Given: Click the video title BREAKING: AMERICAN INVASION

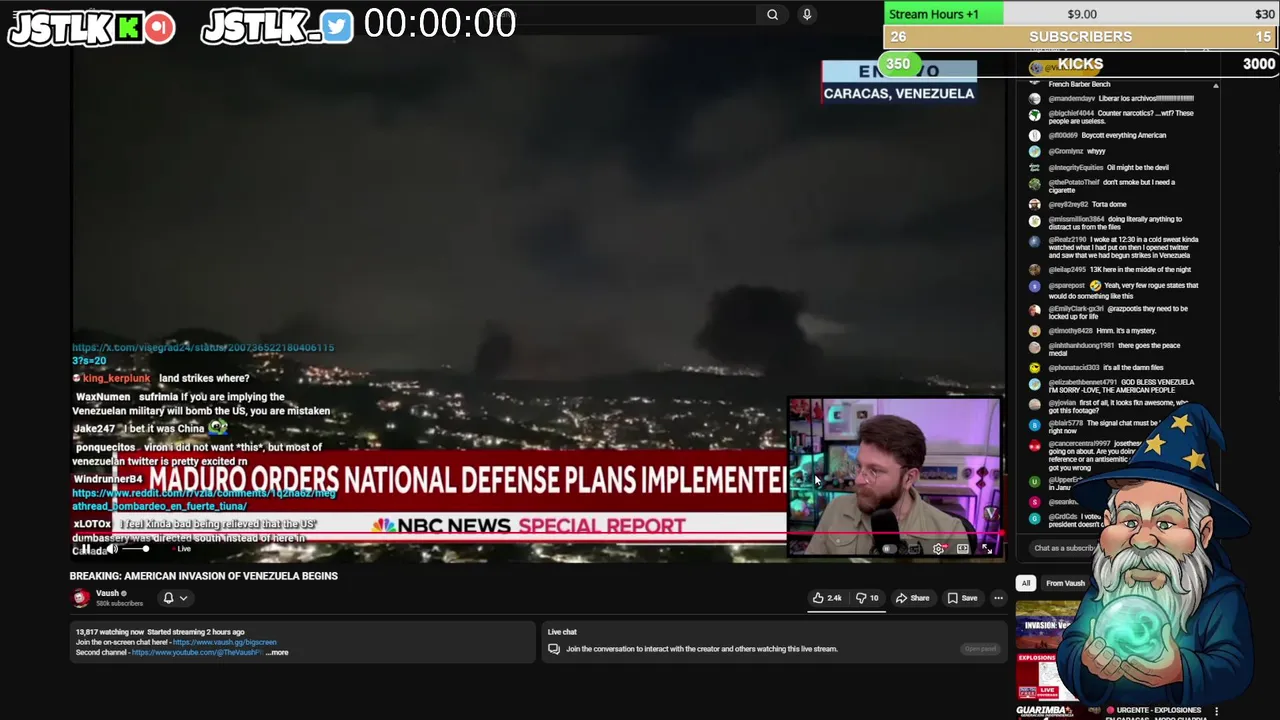Looking at the screenshot, I should coord(203,576).
